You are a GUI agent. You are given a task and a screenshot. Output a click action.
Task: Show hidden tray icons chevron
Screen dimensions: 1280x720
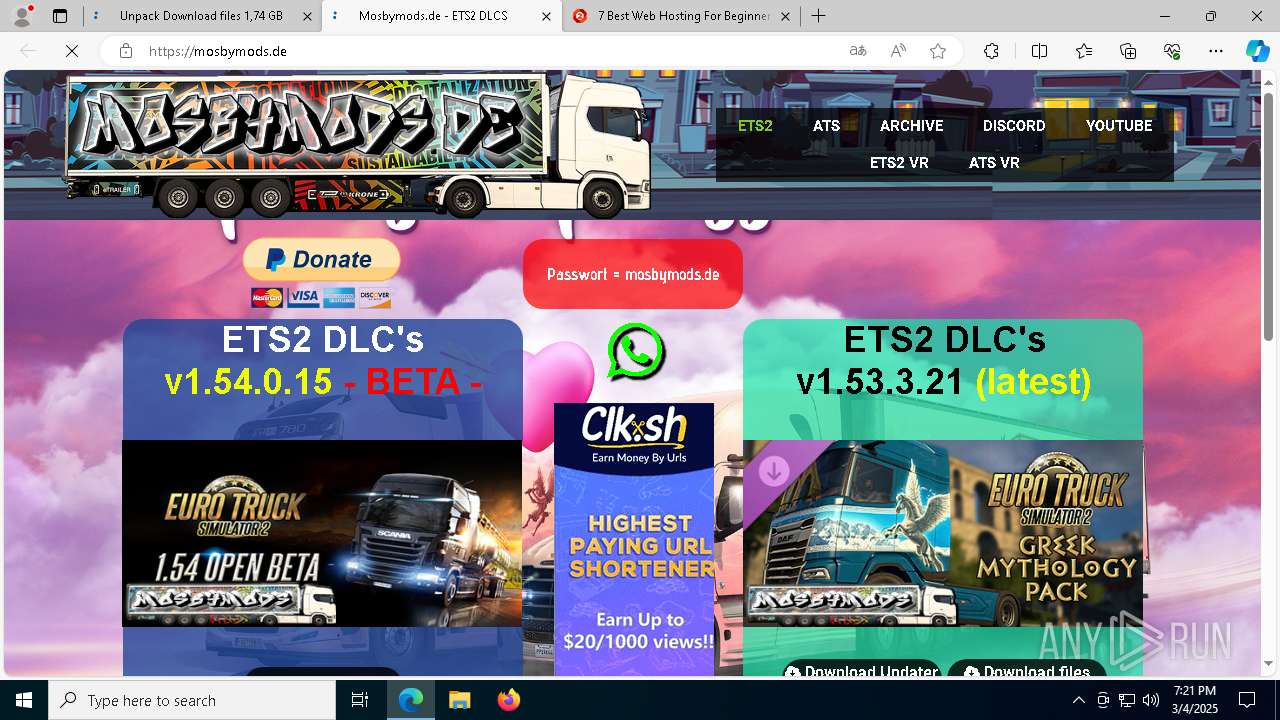coord(1078,700)
